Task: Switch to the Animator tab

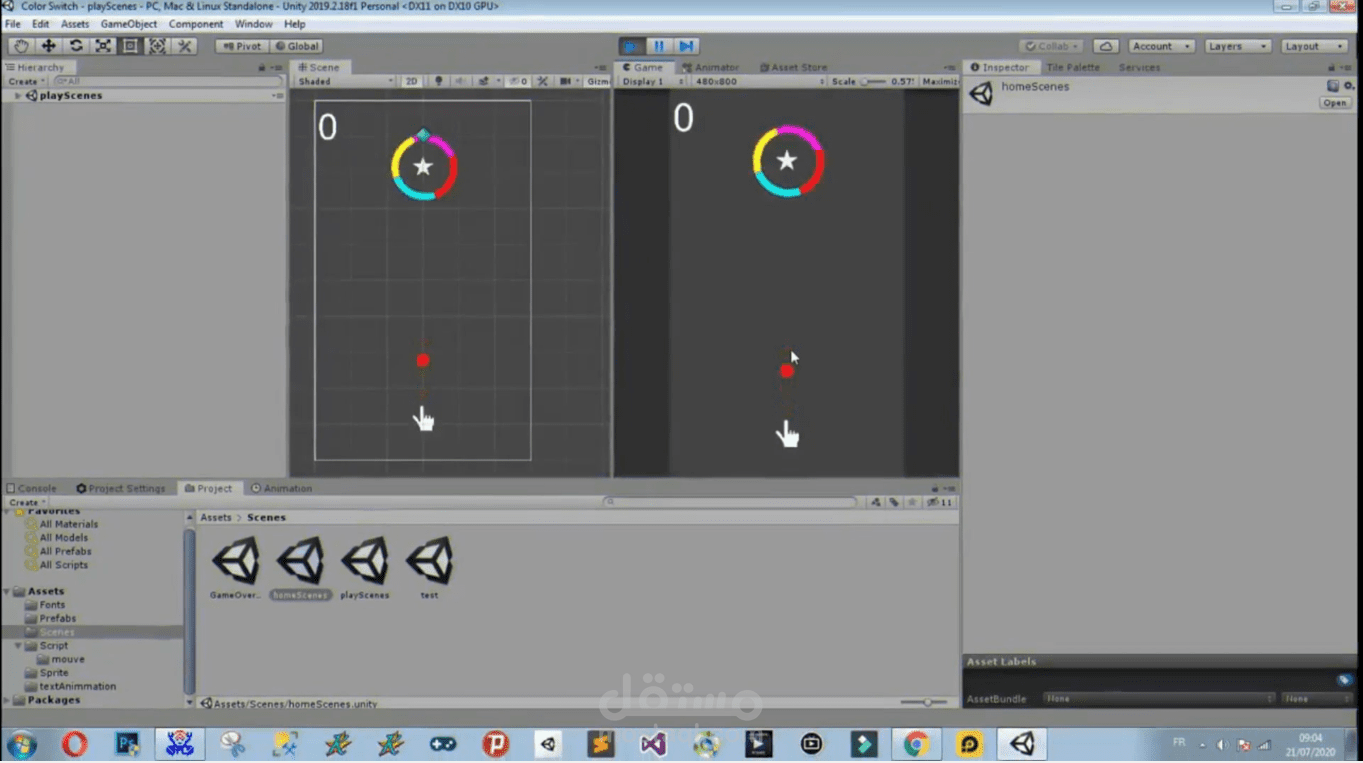Action: coord(710,67)
